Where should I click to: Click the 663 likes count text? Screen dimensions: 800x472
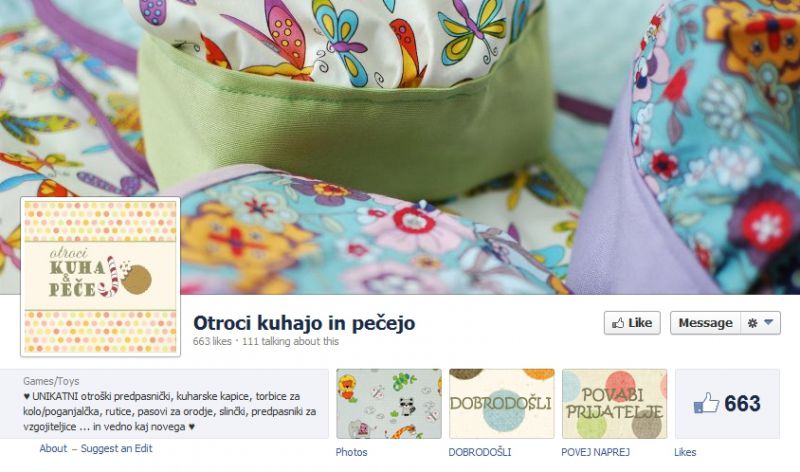pos(212,341)
